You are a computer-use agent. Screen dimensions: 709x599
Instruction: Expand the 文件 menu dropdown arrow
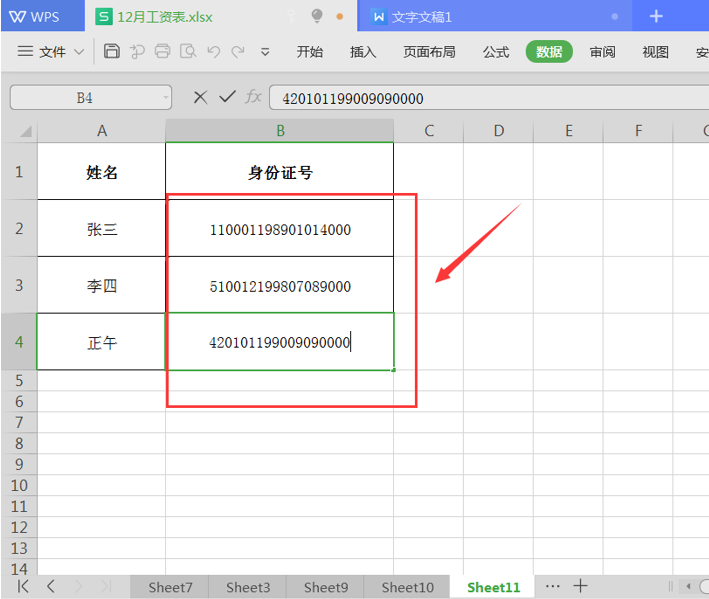point(79,52)
